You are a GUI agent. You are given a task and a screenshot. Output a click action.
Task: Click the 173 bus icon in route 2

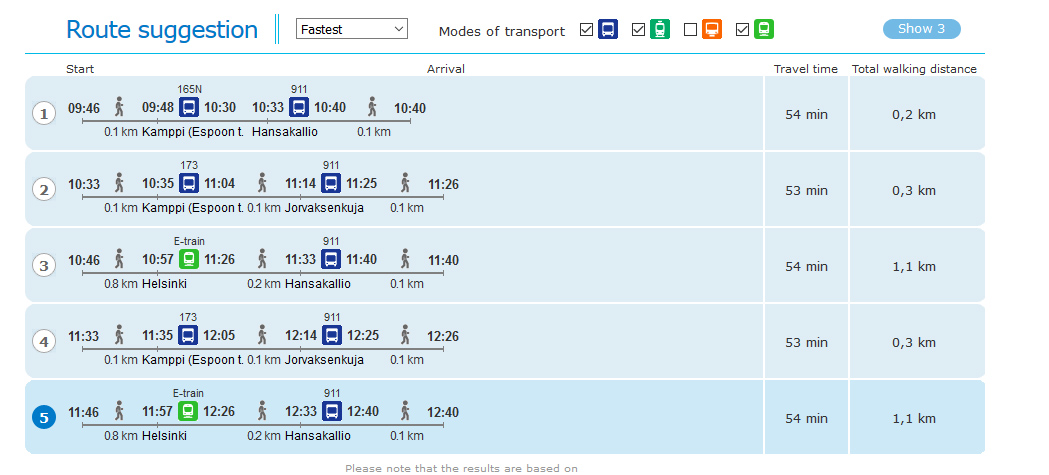coord(189,183)
